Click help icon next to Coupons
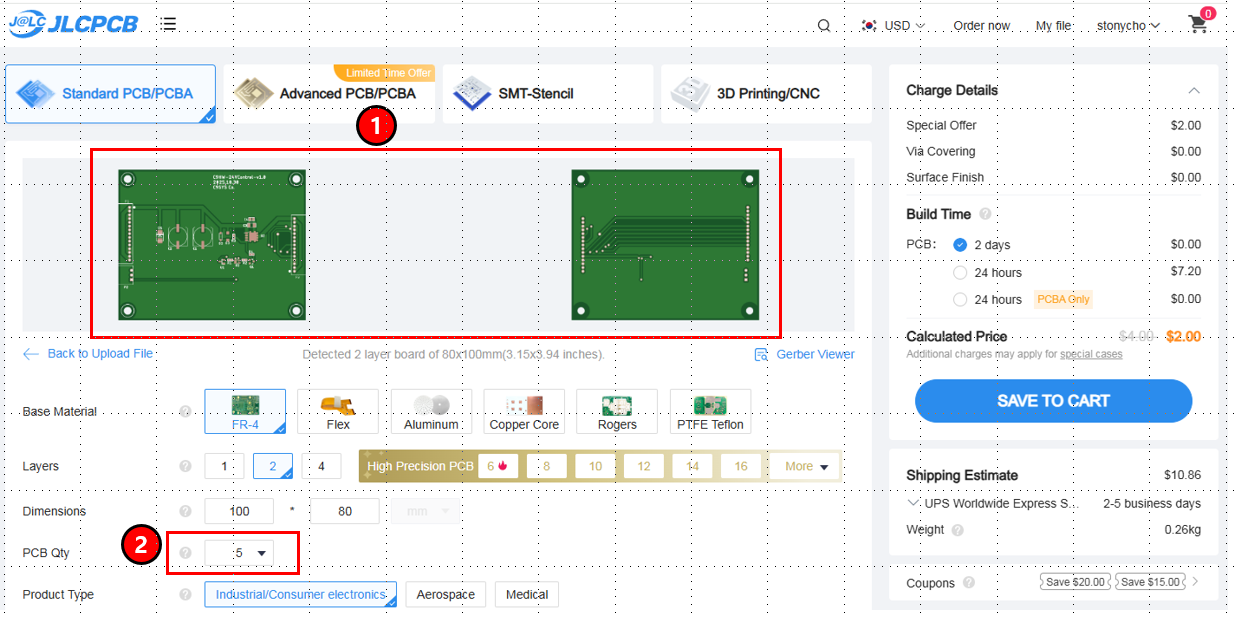 (969, 583)
